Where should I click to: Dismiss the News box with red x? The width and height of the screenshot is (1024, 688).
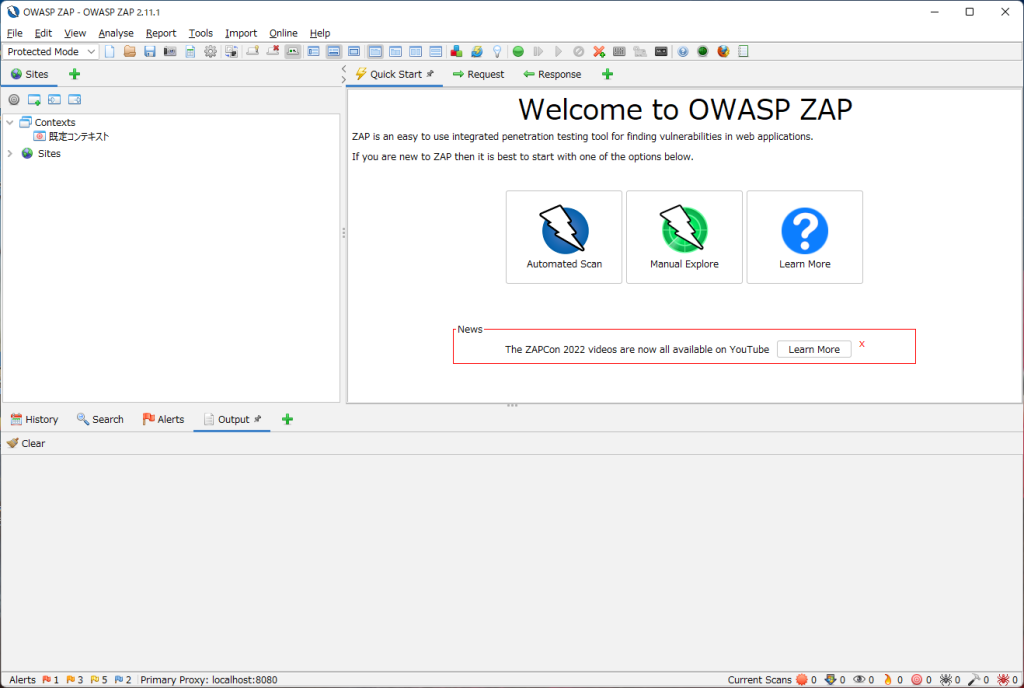click(x=862, y=344)
